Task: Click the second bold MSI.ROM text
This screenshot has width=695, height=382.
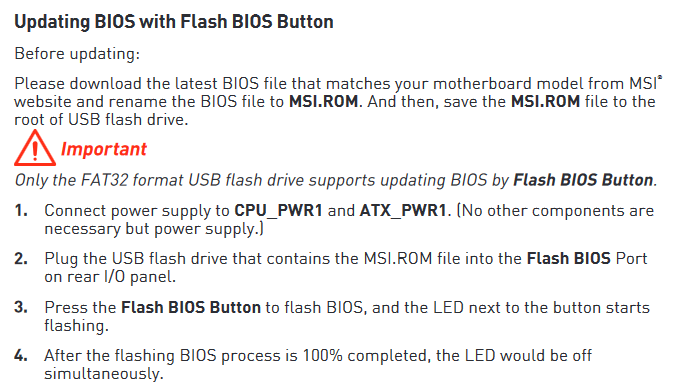Action: click(546, 101)
